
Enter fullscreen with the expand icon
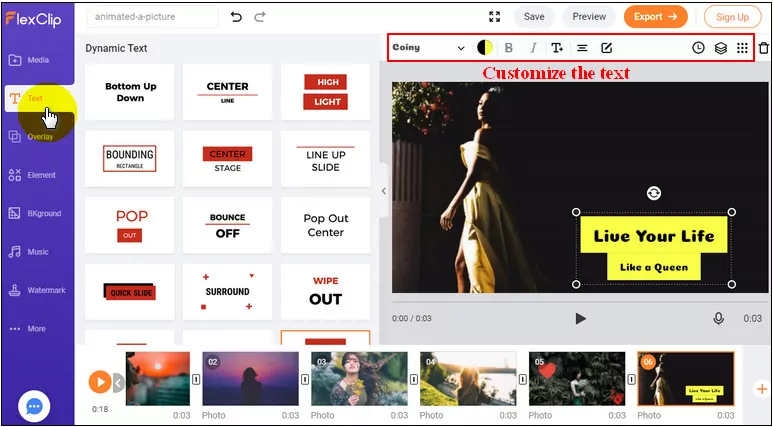pyautogui.click(x=494, y=17)
